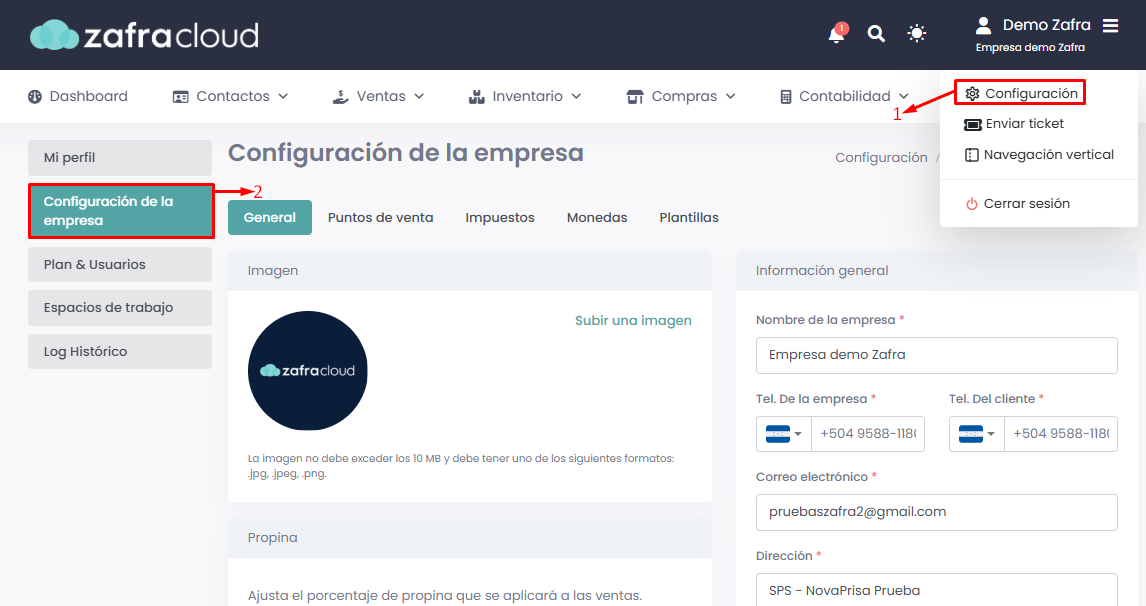Viewport: 1146px width, 606px height.
Task: Open the notifications bell
Action: point(838,34)
